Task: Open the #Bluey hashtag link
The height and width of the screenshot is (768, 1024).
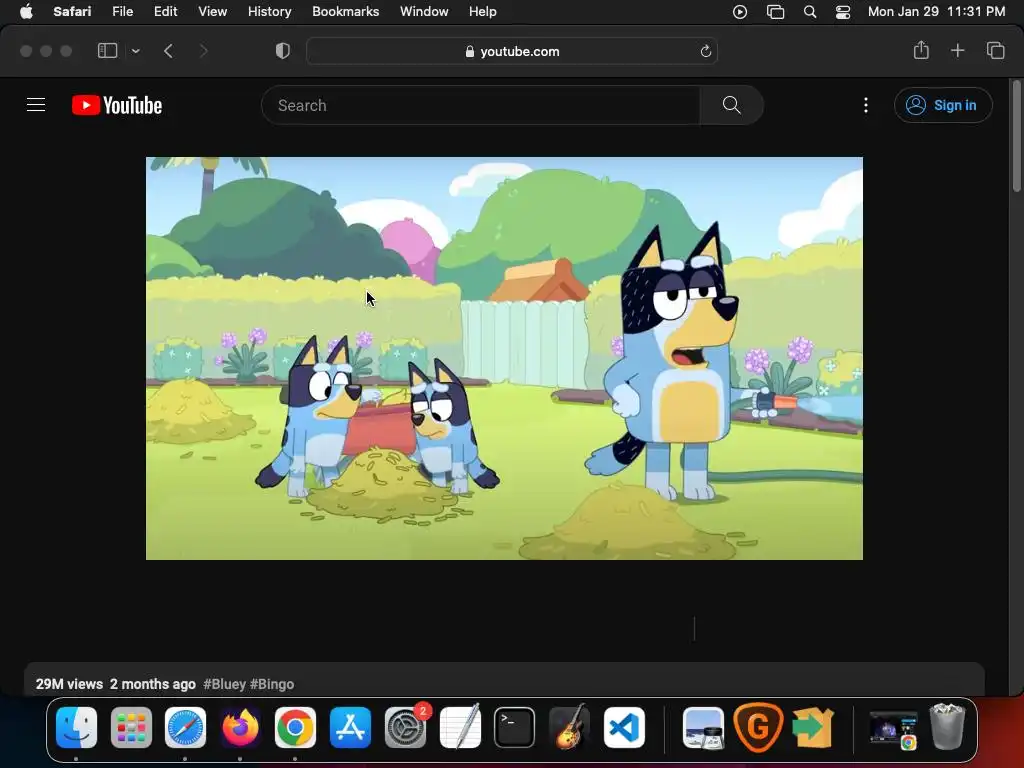Action: (224, 684)
